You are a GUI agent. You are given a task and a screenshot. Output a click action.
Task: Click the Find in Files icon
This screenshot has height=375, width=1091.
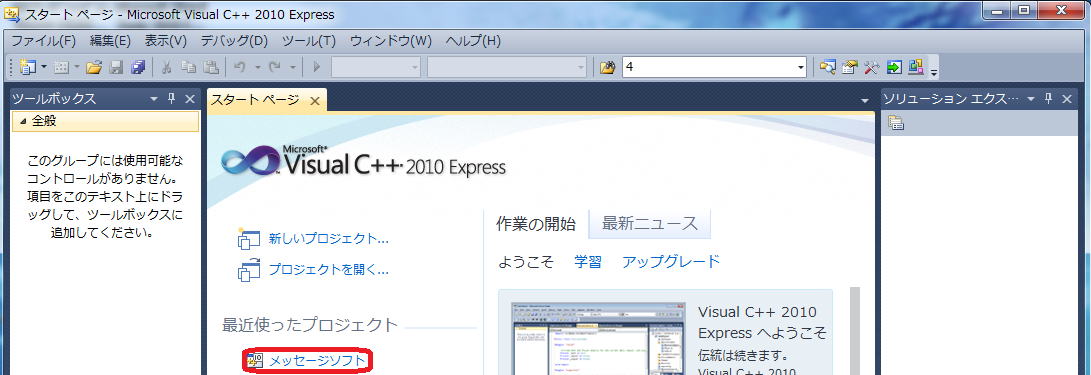click(x=607, y=67)
